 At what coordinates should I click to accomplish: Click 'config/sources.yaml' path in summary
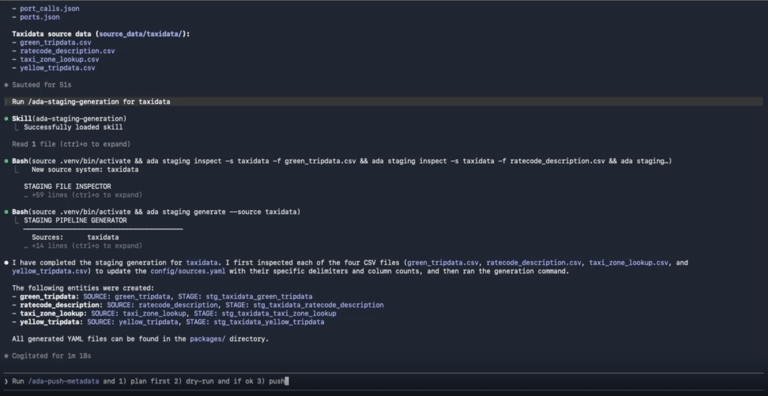188,271
